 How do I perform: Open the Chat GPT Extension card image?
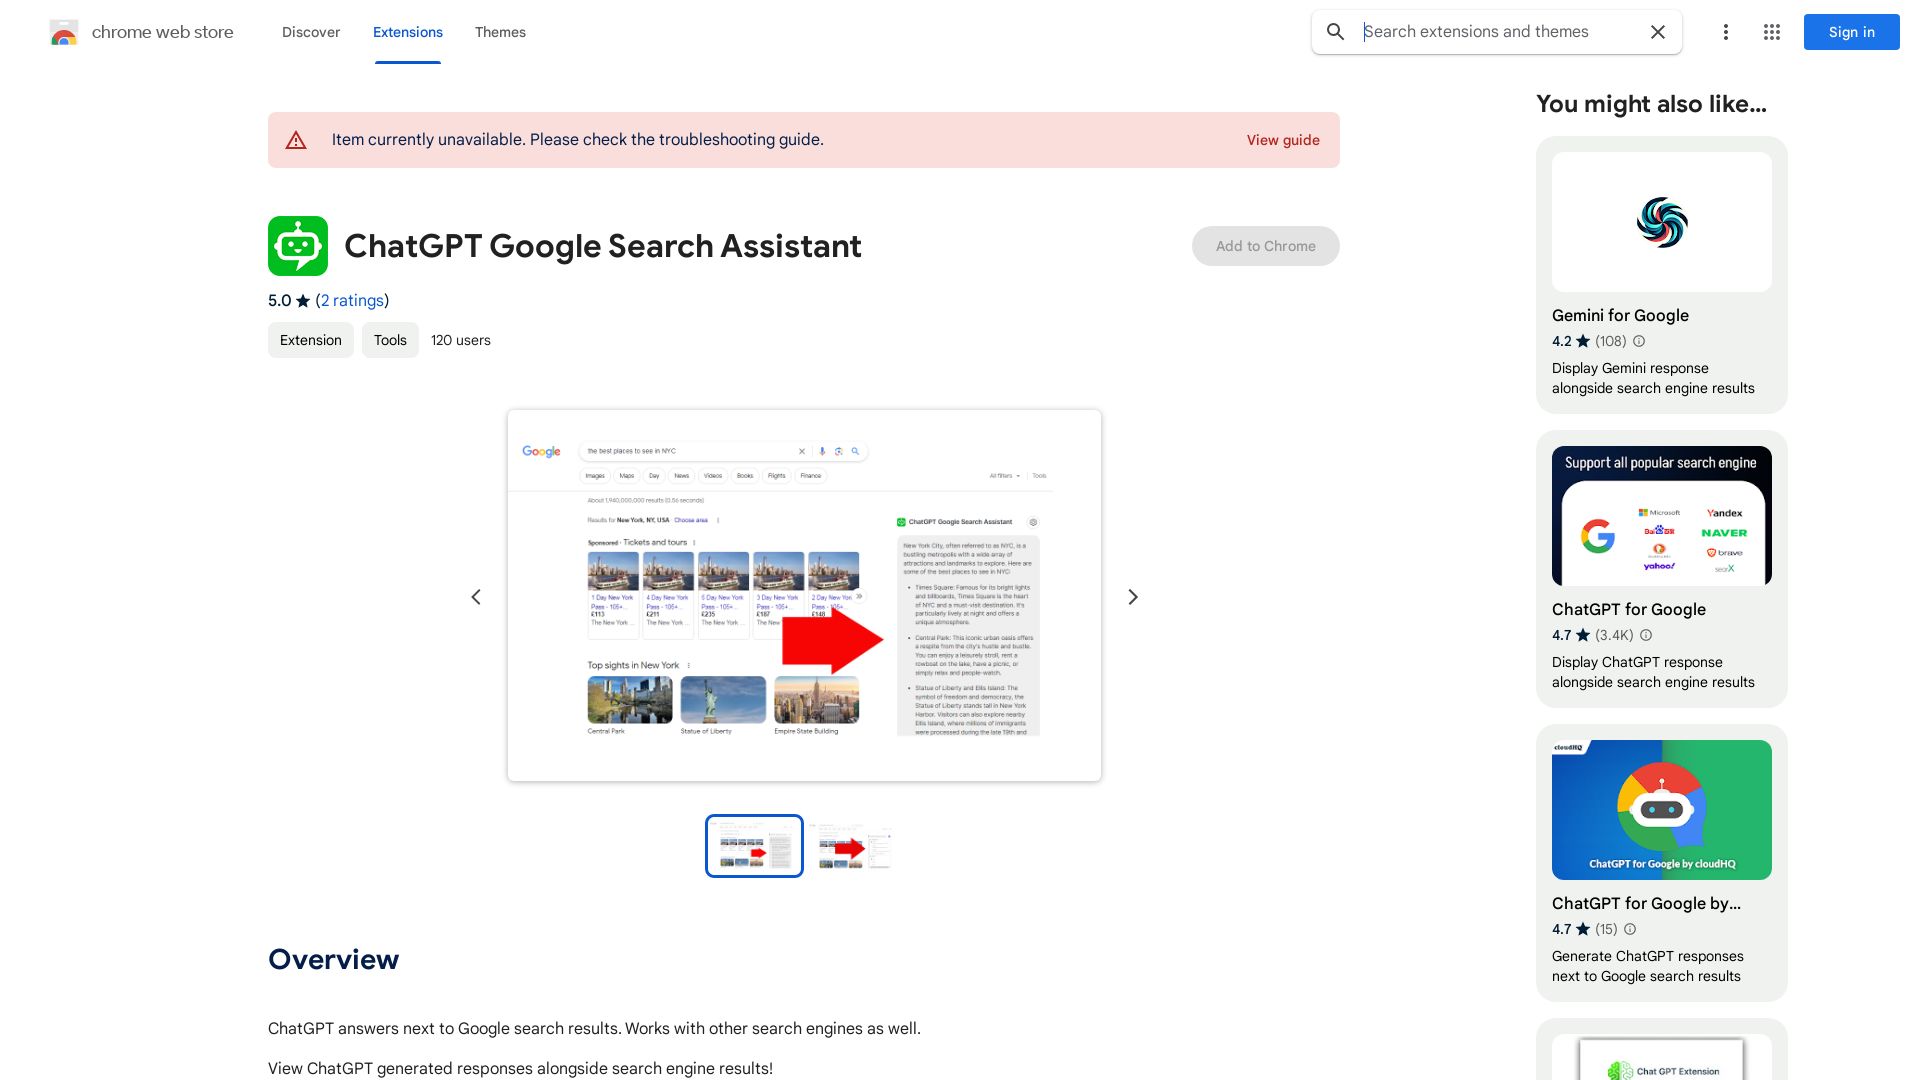coord(1662,1058)
